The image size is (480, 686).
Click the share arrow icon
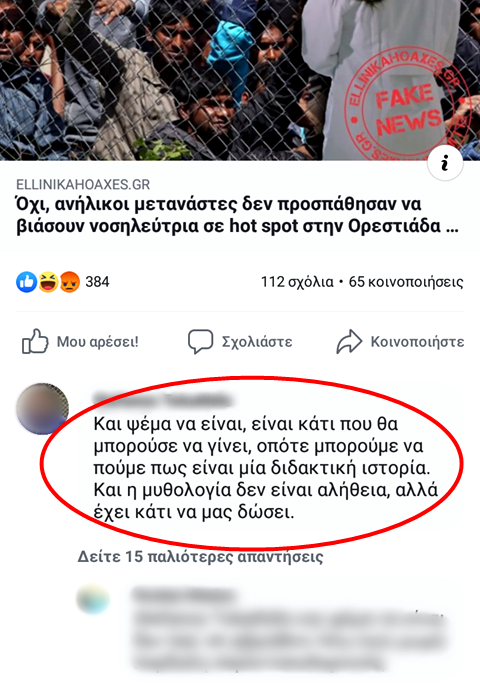349,341
